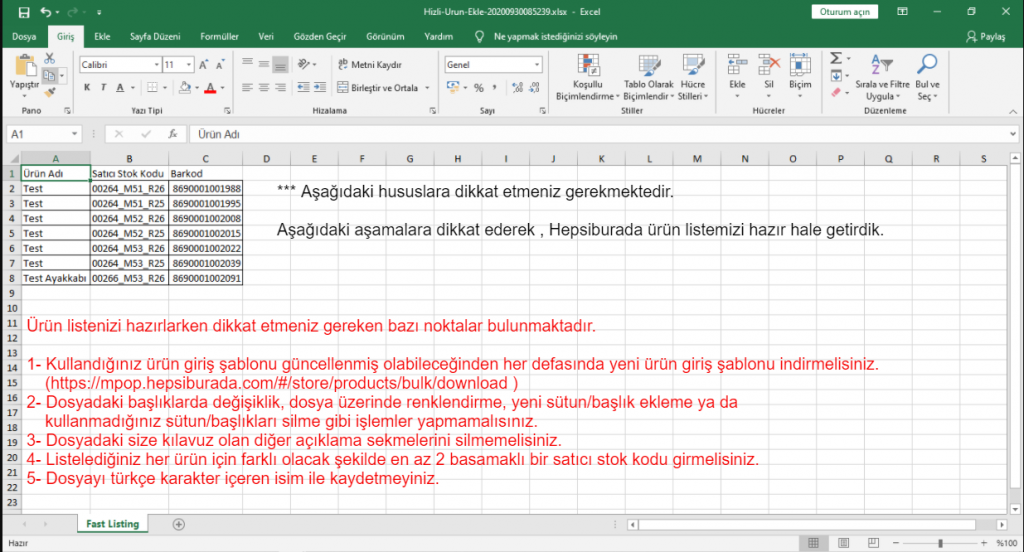Select the Fast Listing sheet tab
The height and width of the screenshot is (552, 1024).
coord(112,524)
